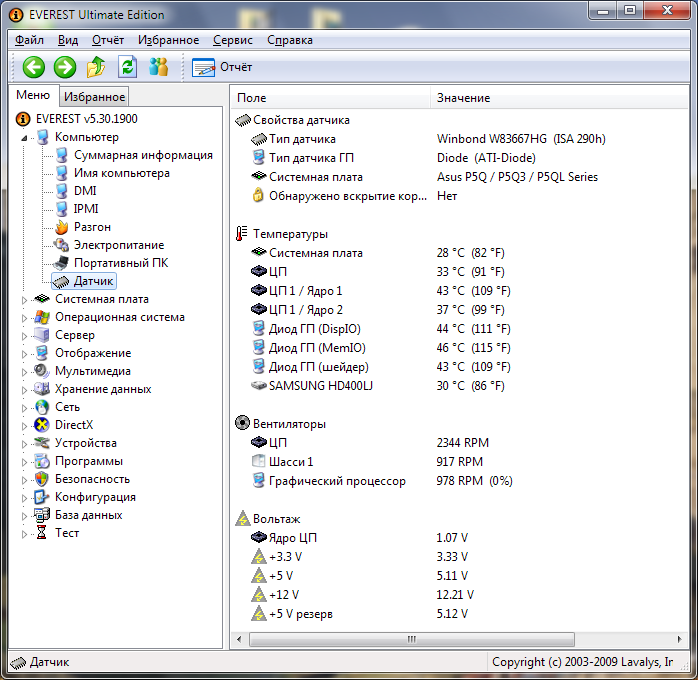Open the Вид menu
698x680 pixels.
(x=68, y=40)
